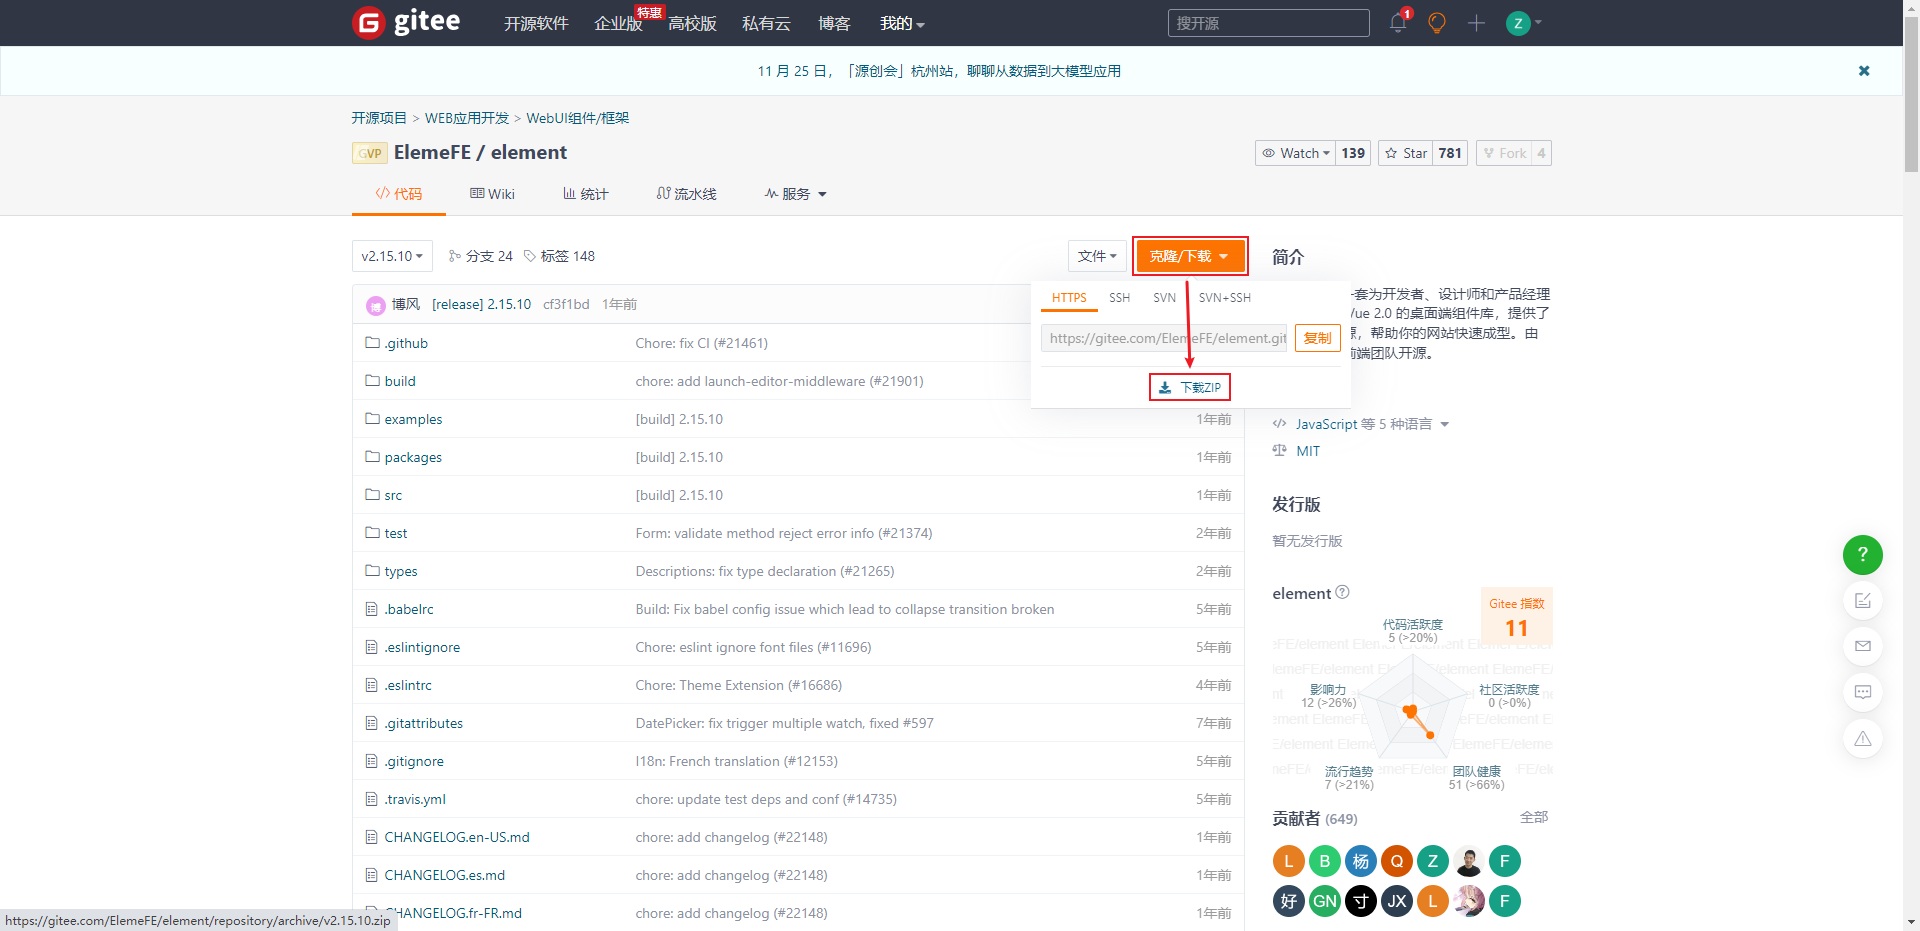This screenshot has width=1920, height=931.
Task: Switch to the Wiki tab
Action: point(492,194)
